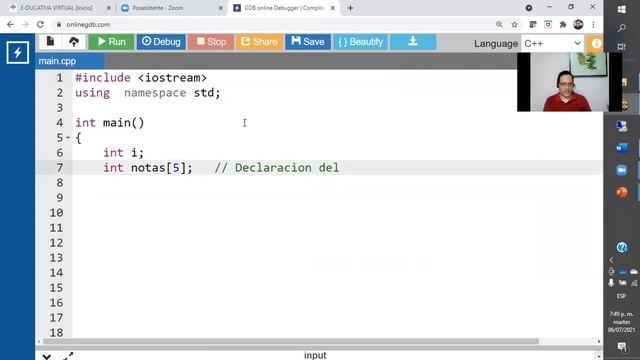Run the program

coord(111,42)
